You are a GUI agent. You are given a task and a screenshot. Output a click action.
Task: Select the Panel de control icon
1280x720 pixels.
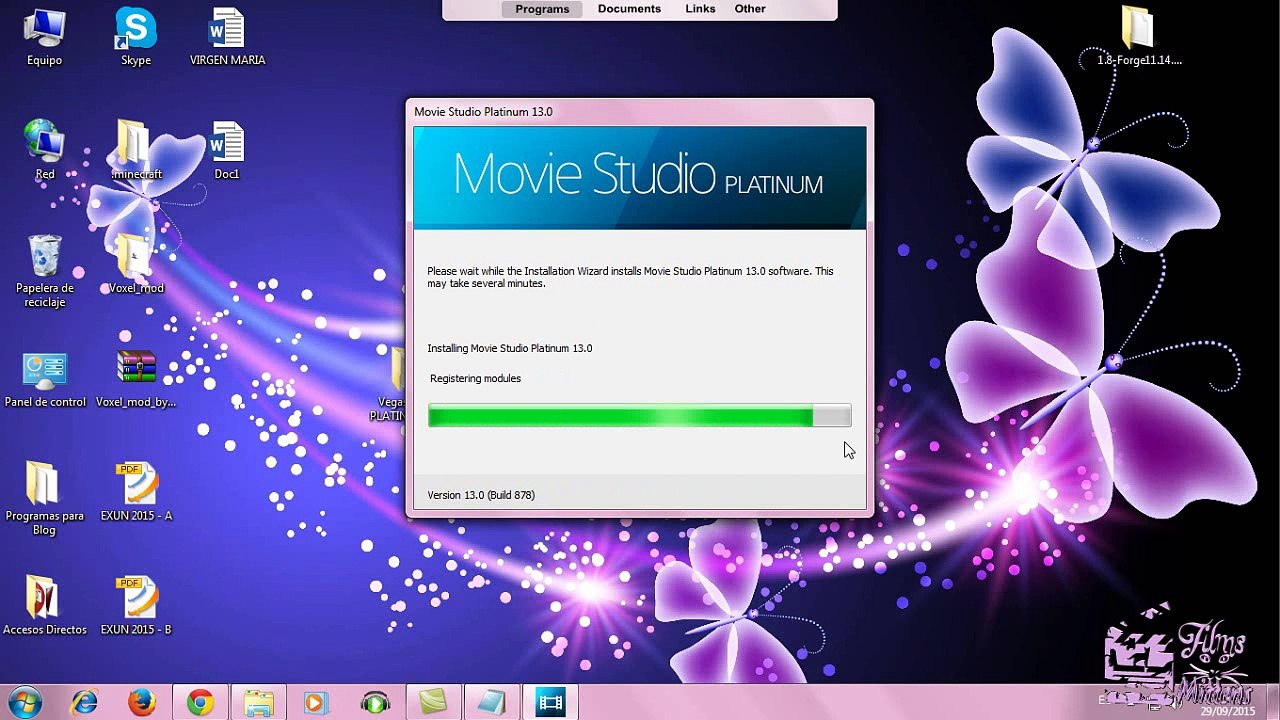point(45,380)
